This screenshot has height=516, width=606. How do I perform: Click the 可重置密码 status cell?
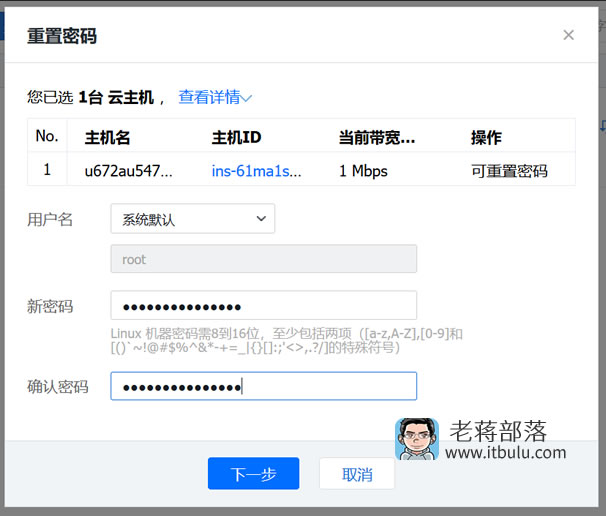[x=509, y=171]
